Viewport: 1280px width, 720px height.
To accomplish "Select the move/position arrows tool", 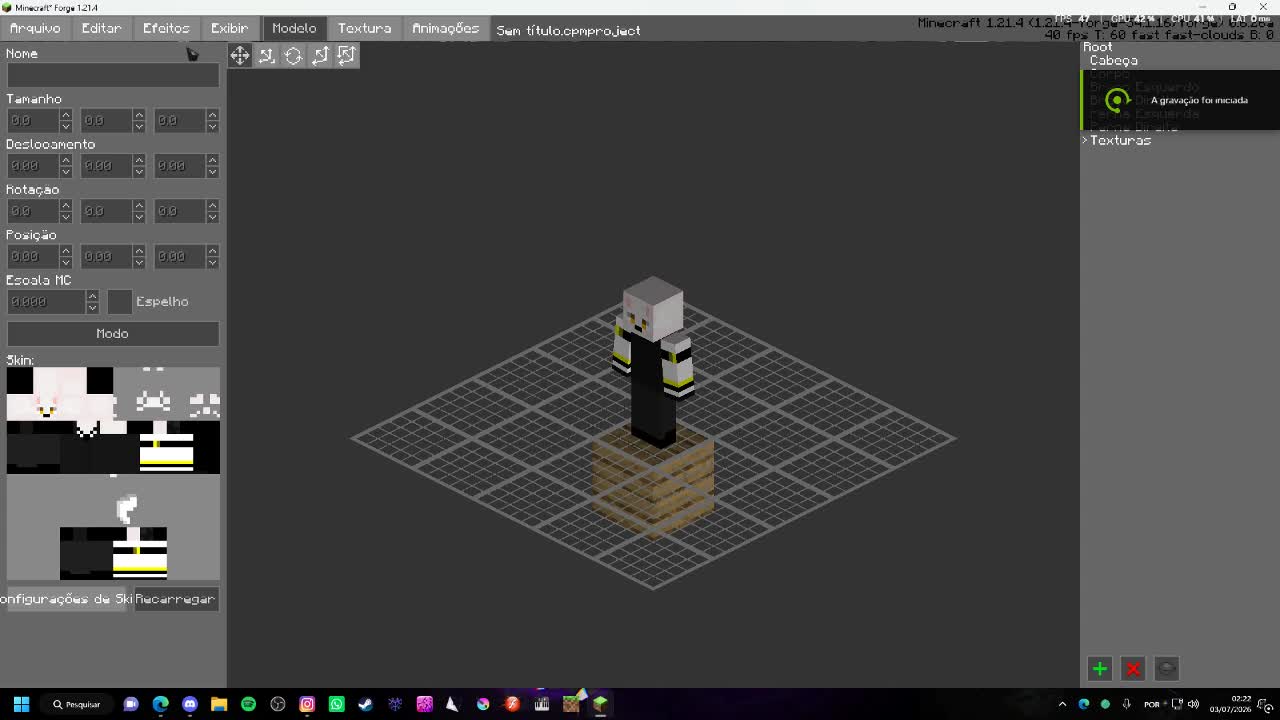I will [240, 56].
